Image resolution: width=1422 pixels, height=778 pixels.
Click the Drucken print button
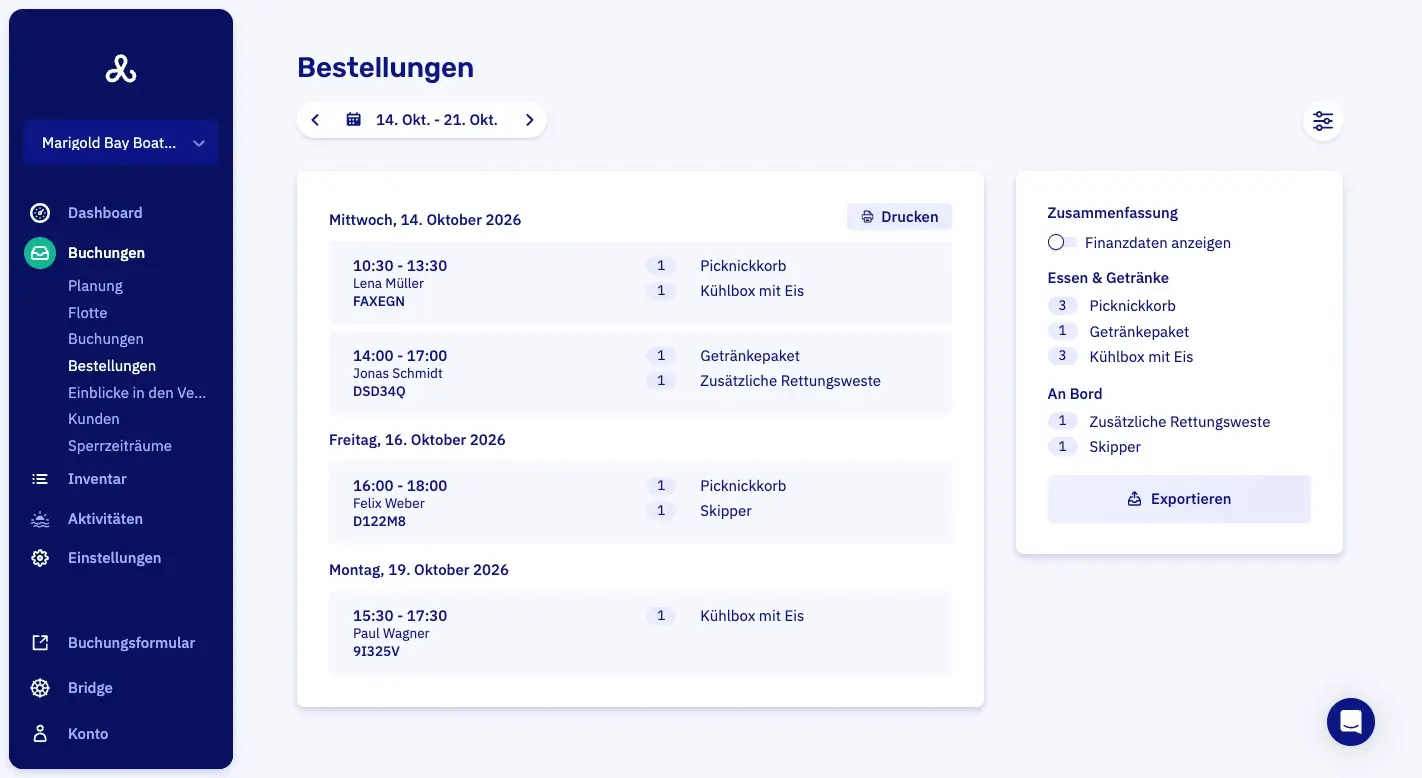tap(899, 217)
